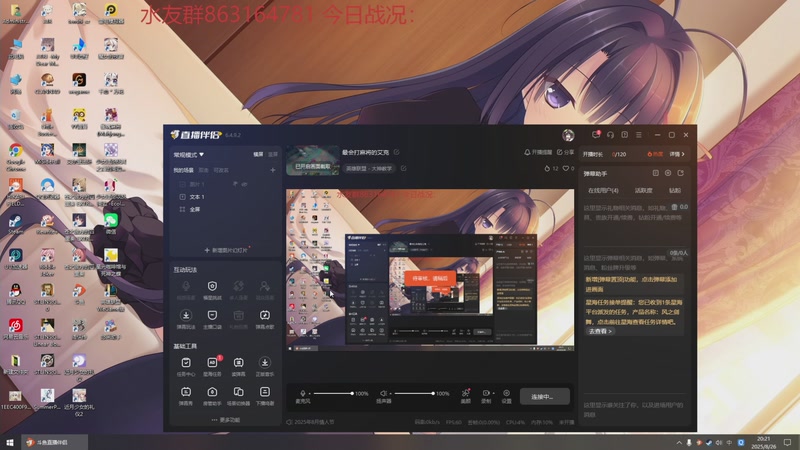Open Steam desktop shortcut
Viewport: 800px width, 450px height.
pyautogui.click(x=15, y=223)
